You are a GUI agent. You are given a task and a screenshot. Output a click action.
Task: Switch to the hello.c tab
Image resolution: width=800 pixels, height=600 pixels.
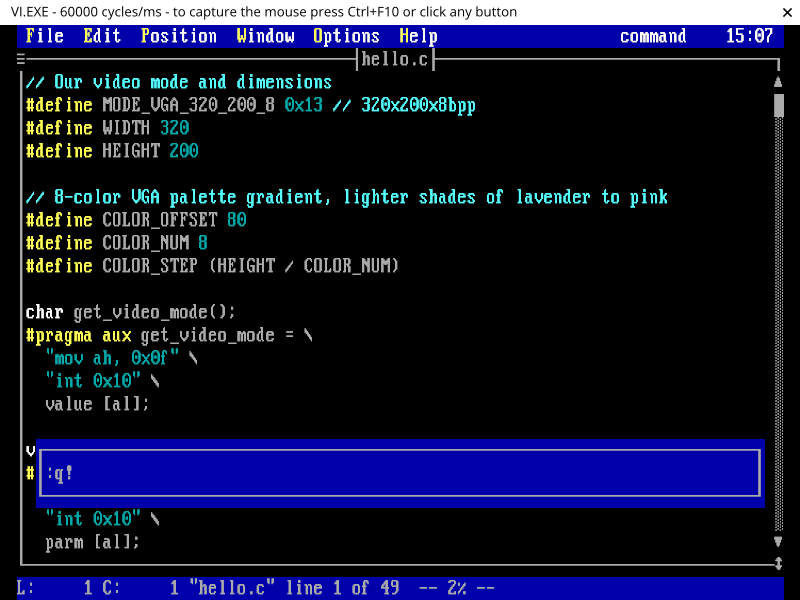395,58
